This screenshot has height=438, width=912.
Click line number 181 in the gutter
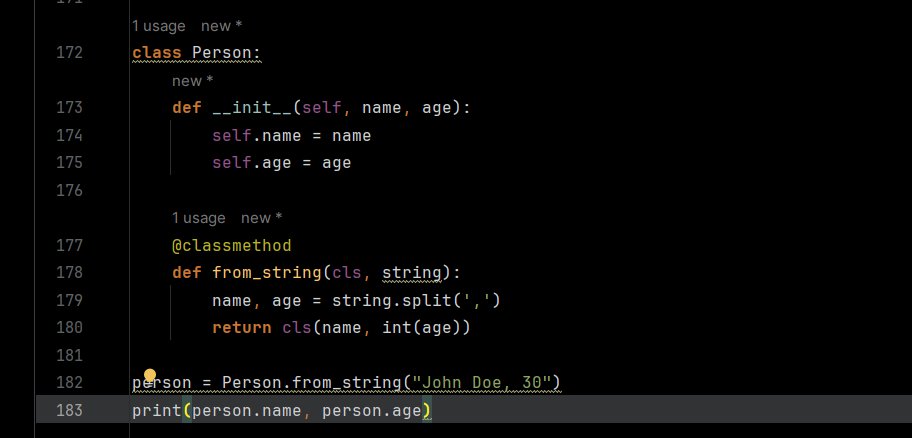pos(69,355)
